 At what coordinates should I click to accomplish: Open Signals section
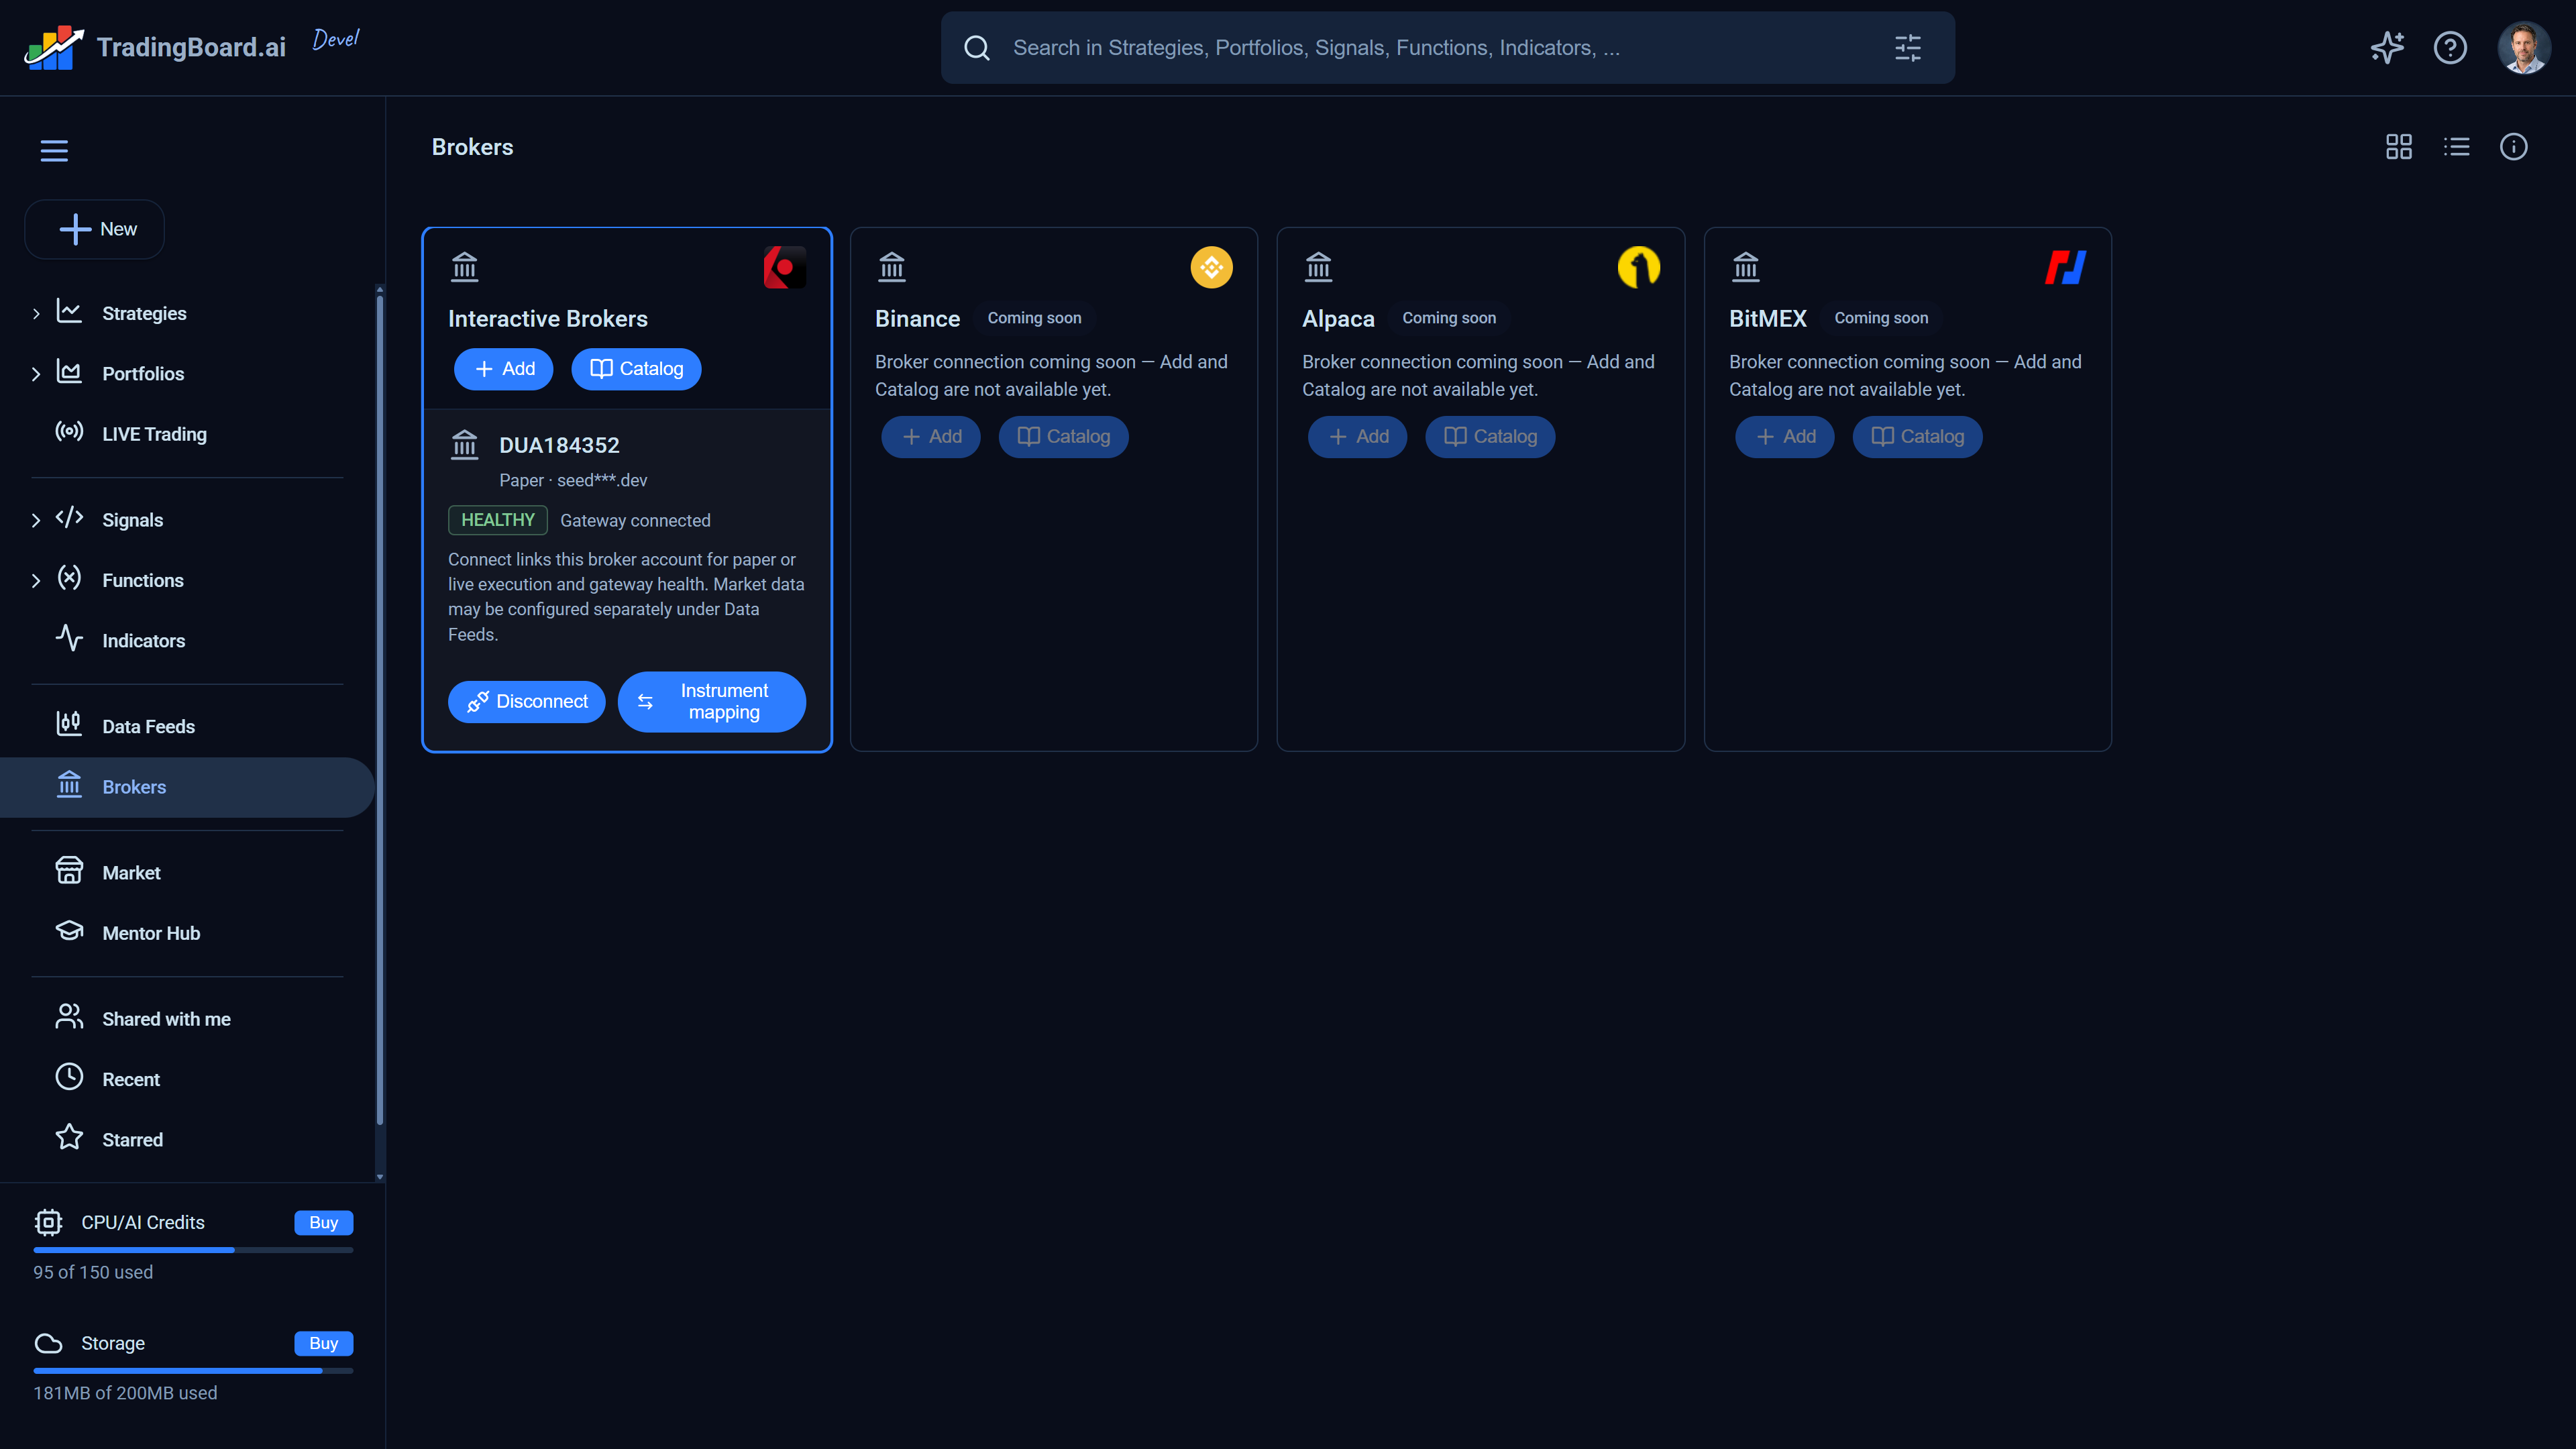(132, 520)
